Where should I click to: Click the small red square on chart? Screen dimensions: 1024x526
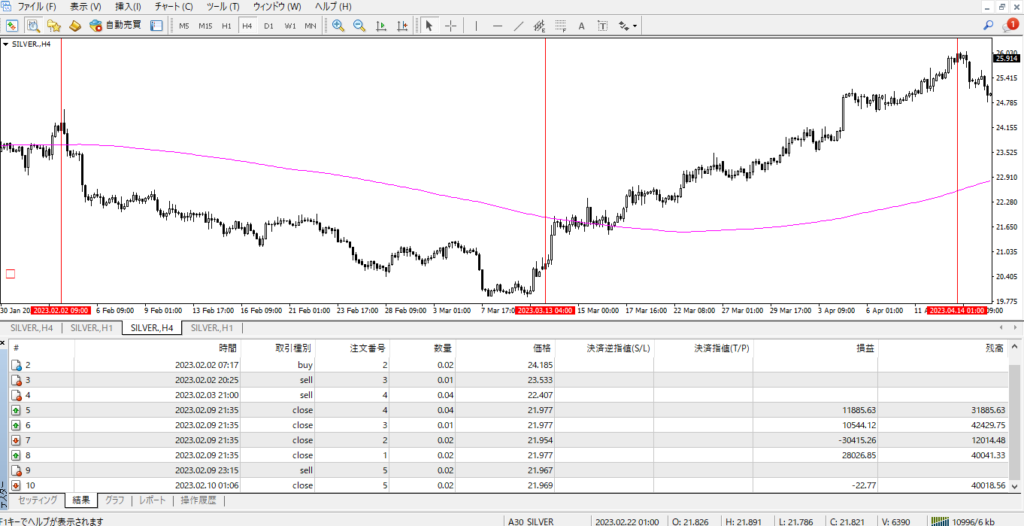click(11, 273)
